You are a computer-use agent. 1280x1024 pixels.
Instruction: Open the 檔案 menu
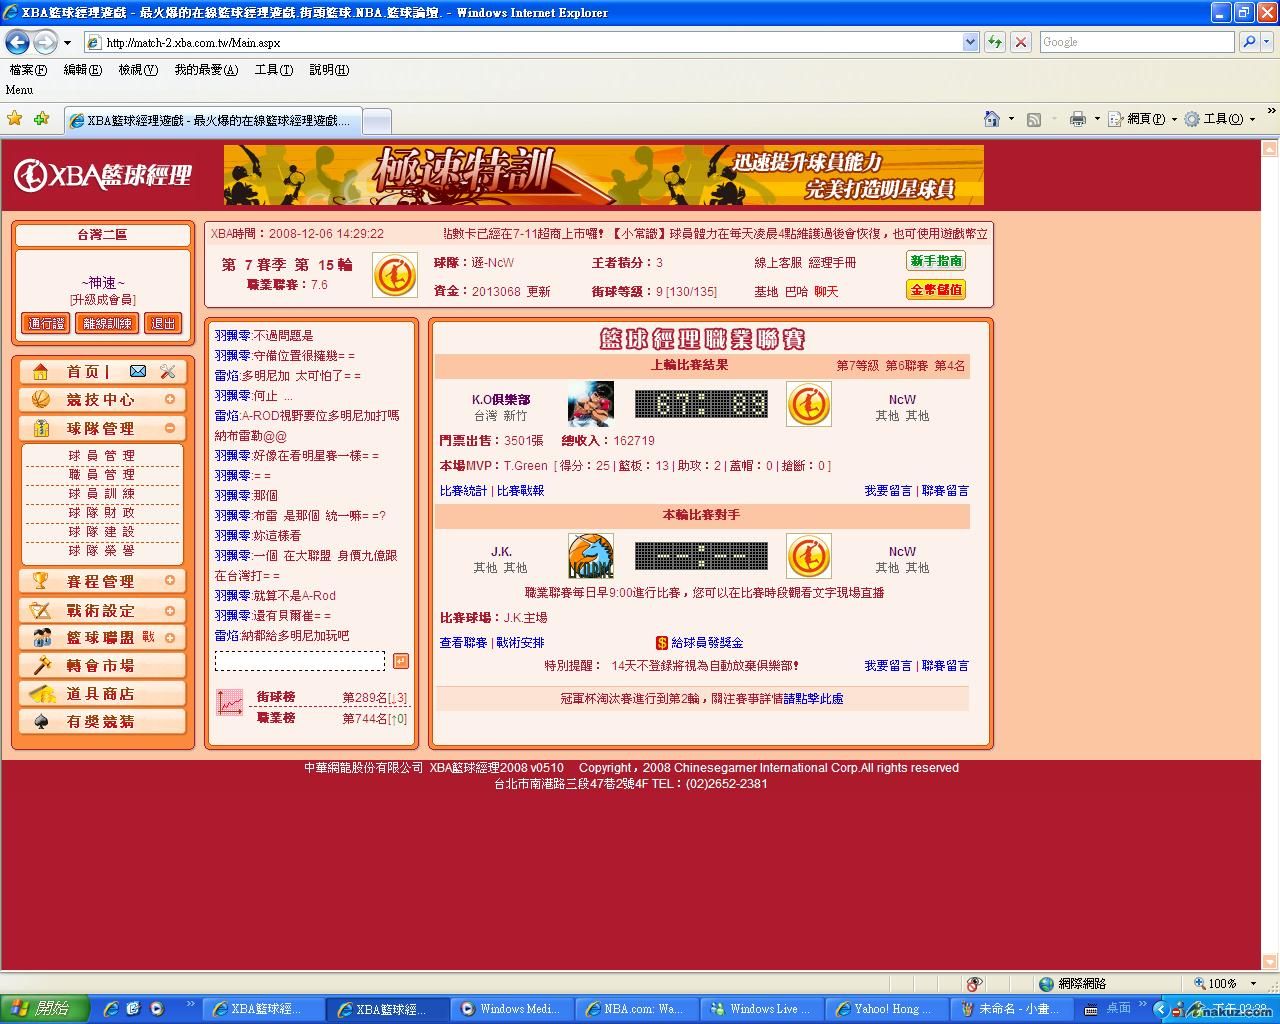click(x=28, y=70)
